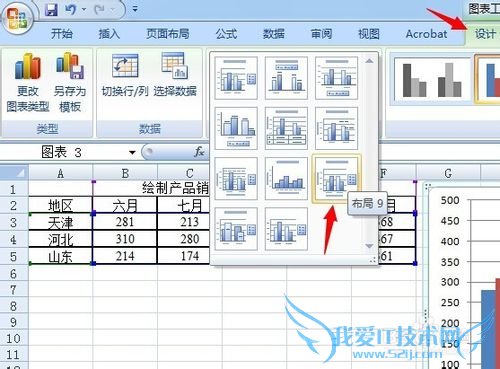Open Customize Quick Access Toolbar menu
The height and width of the screenshot is (369, 500).
click(x=135, y=9)
